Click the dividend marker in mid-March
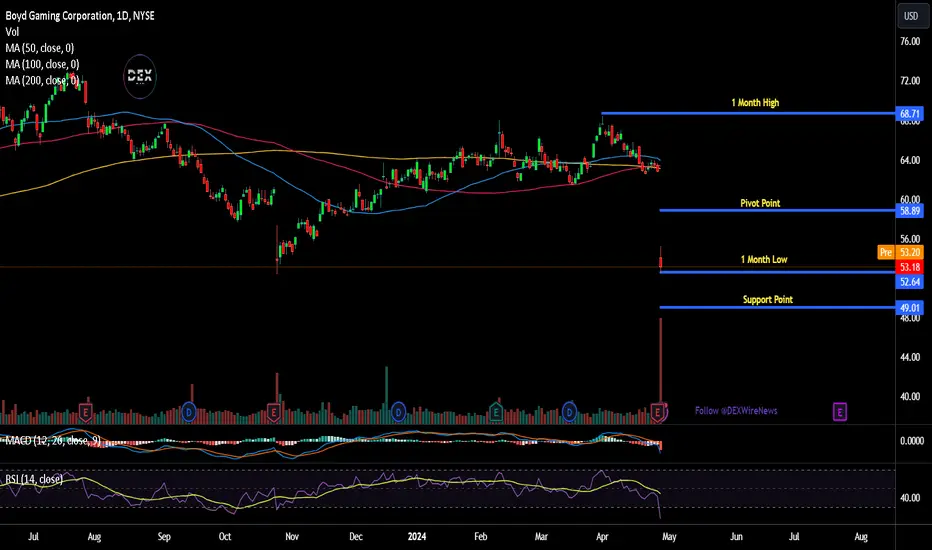The width and height of the screenshot is (932, 550). coord(569,411)
